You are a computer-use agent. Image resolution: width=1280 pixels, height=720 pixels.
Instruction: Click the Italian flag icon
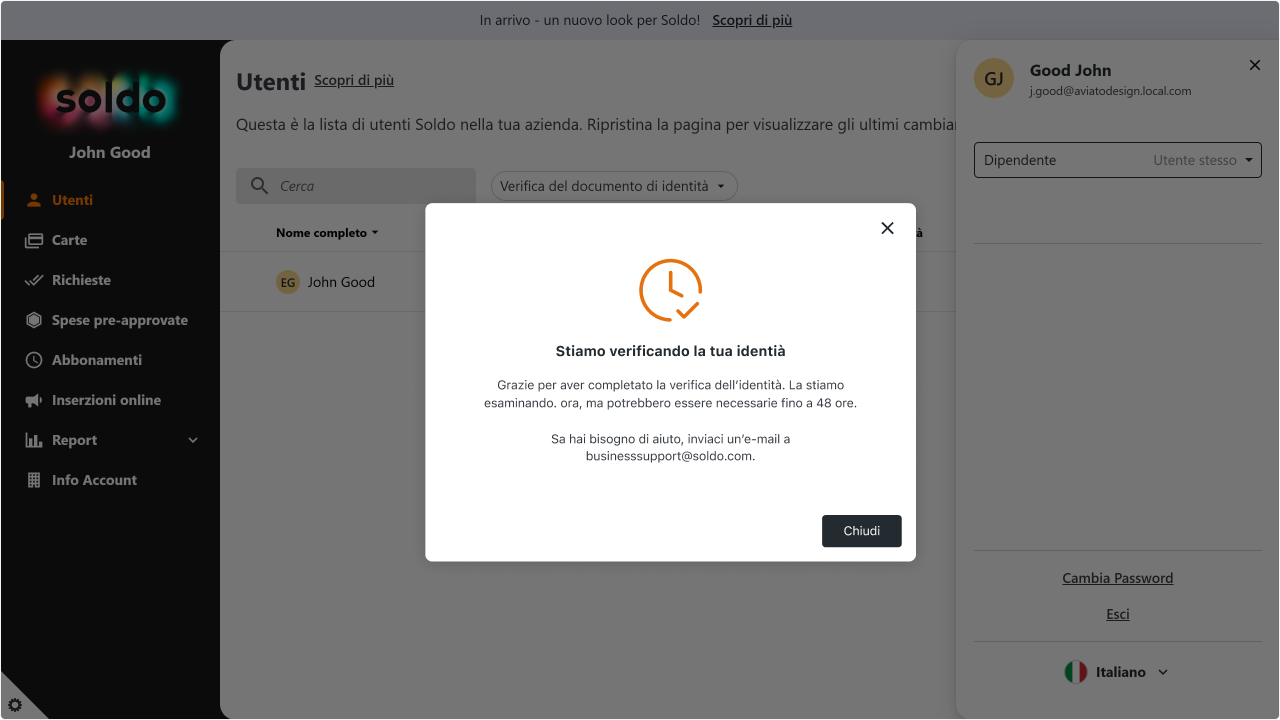point(1075,672)
